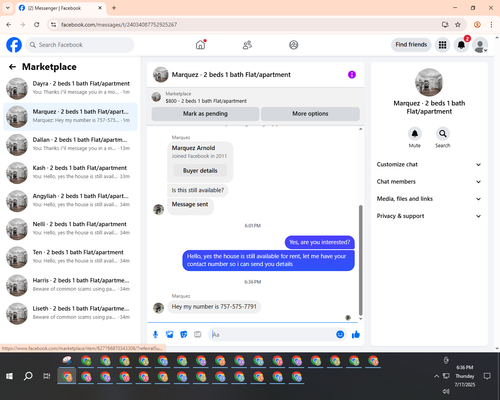Viewport: 500px width, 400px height.
Task: Open the Harris conversation
Action: click(70, 286)
